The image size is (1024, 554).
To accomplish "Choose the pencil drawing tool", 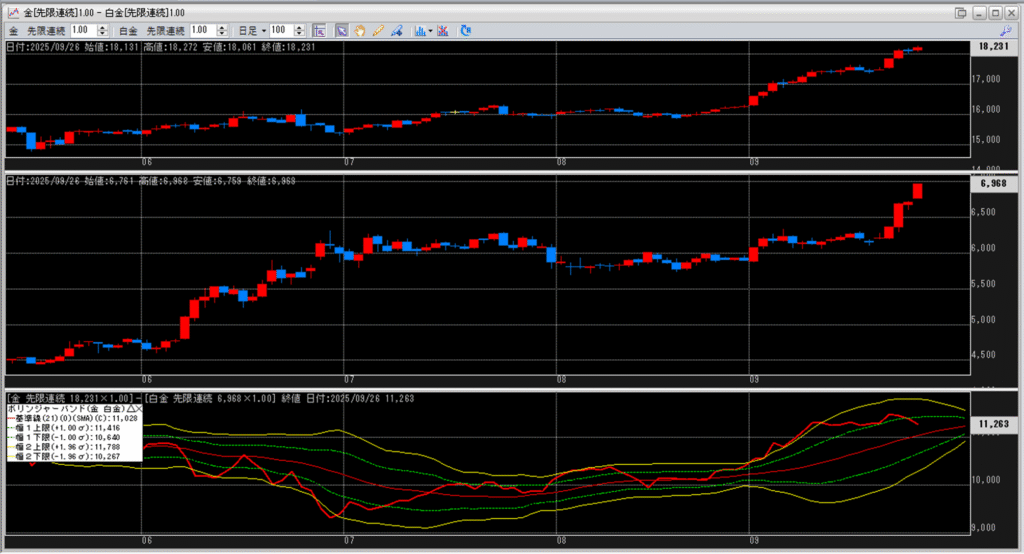I will pos(378,31).
